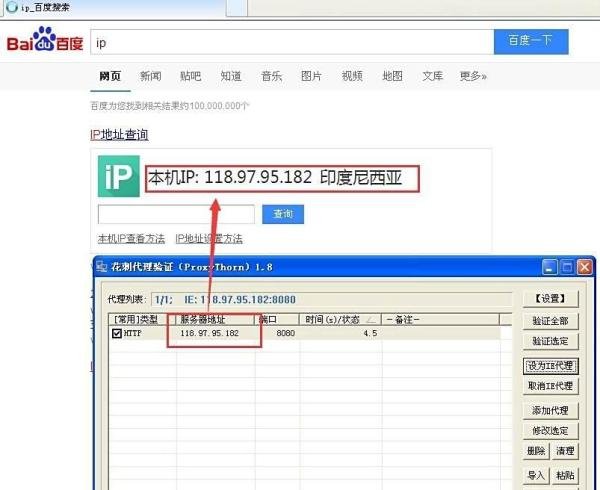Click the 取消IE代理 button
This screenshot has width=600, height=490.
pos(551,386)
